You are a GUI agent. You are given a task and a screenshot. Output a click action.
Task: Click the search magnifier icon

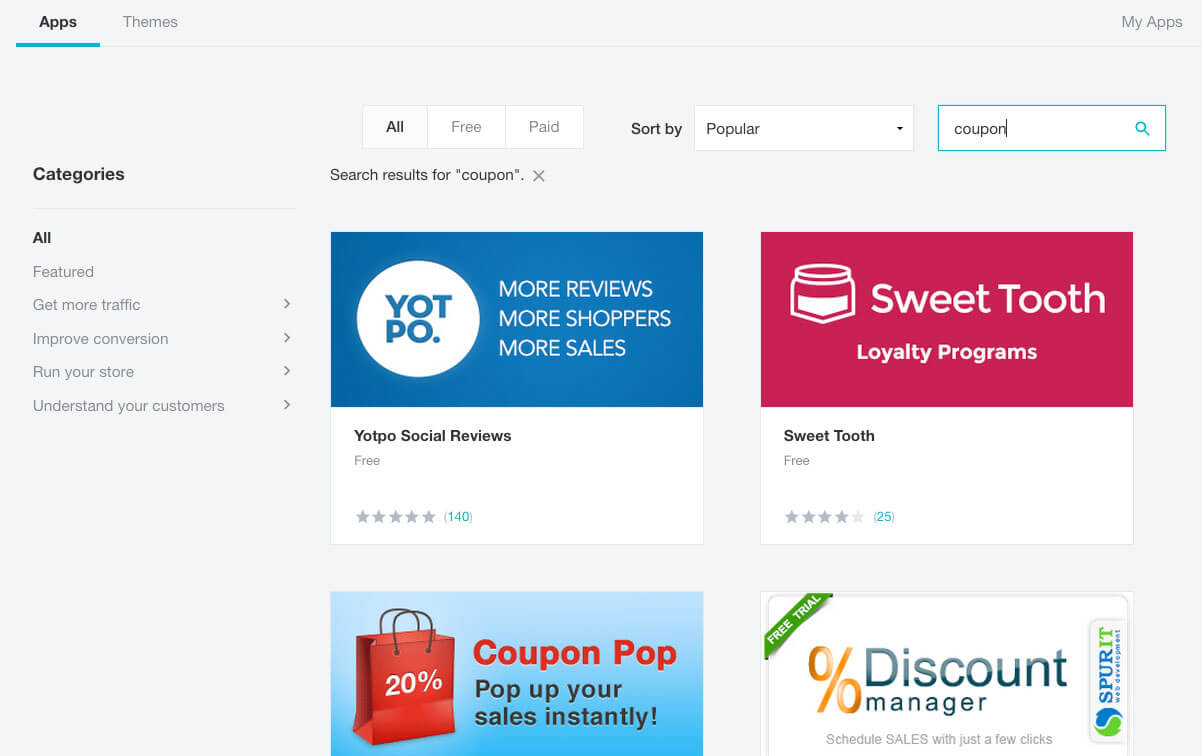1142,128
